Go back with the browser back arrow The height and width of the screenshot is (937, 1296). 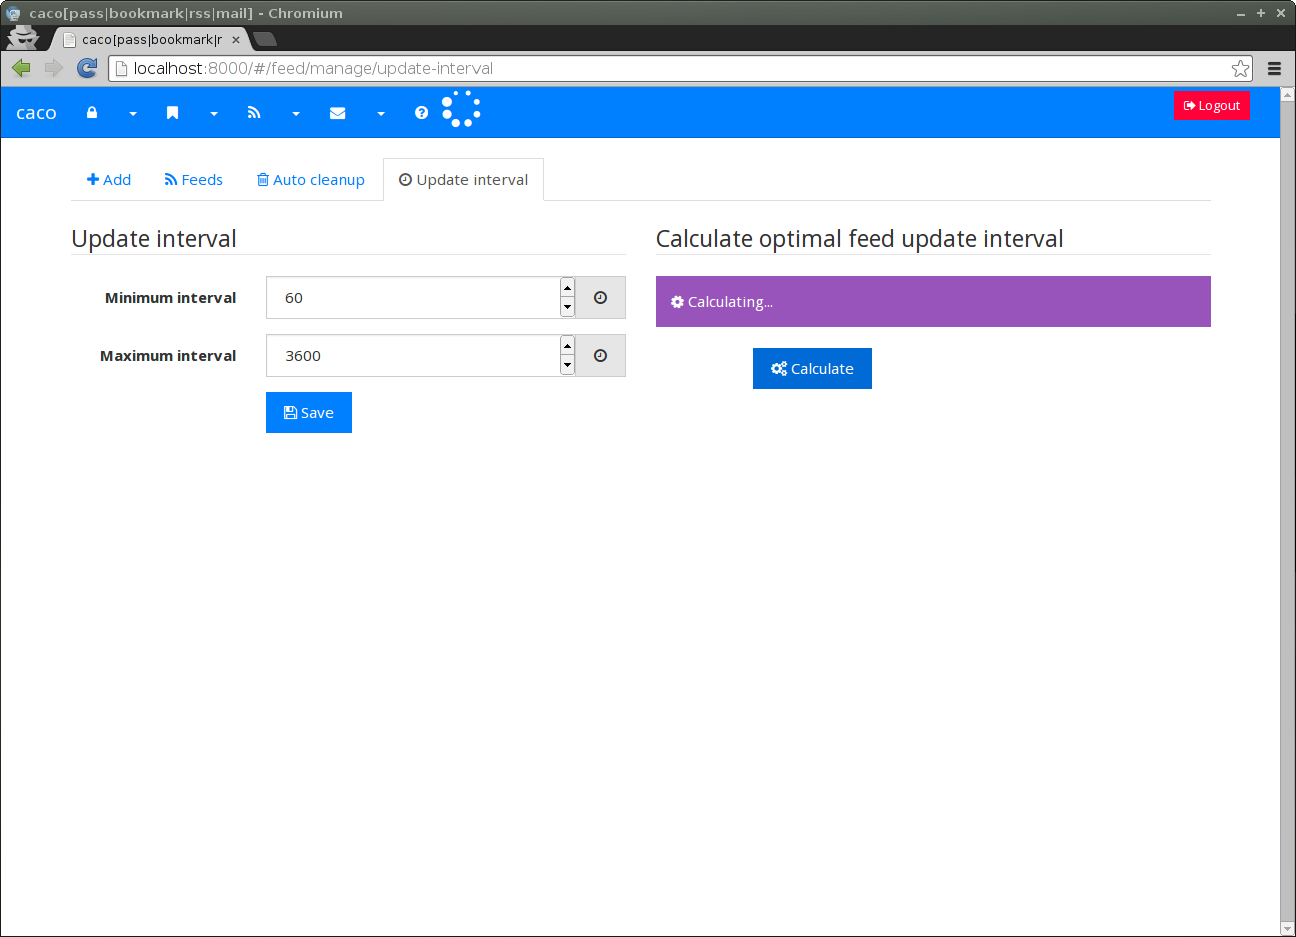tap(21, 68)
